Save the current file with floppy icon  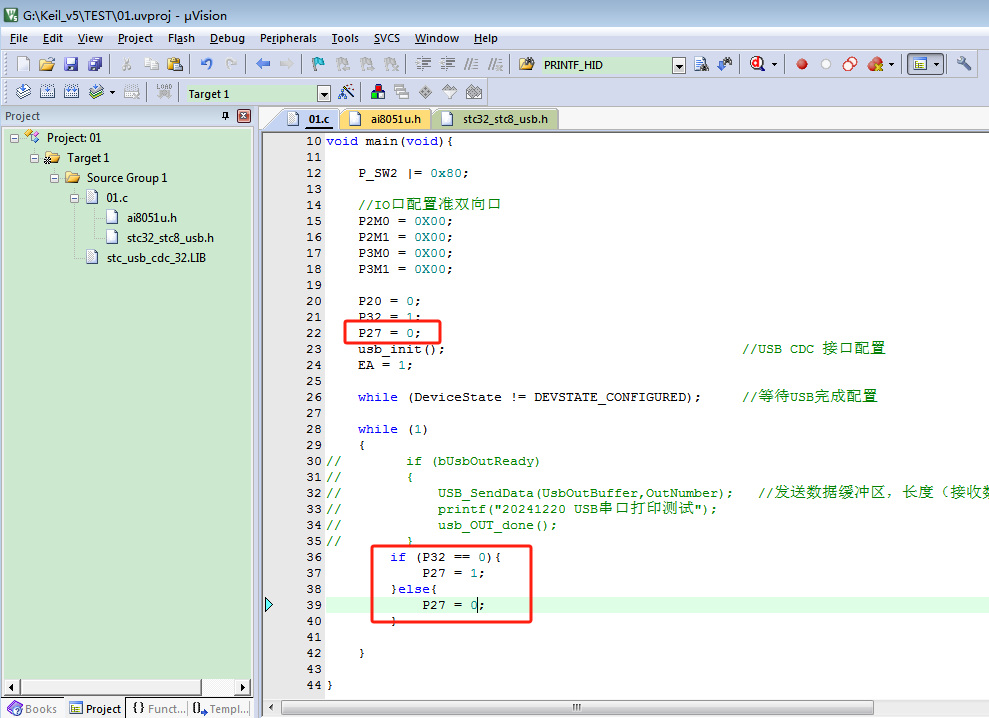point(71,64)
